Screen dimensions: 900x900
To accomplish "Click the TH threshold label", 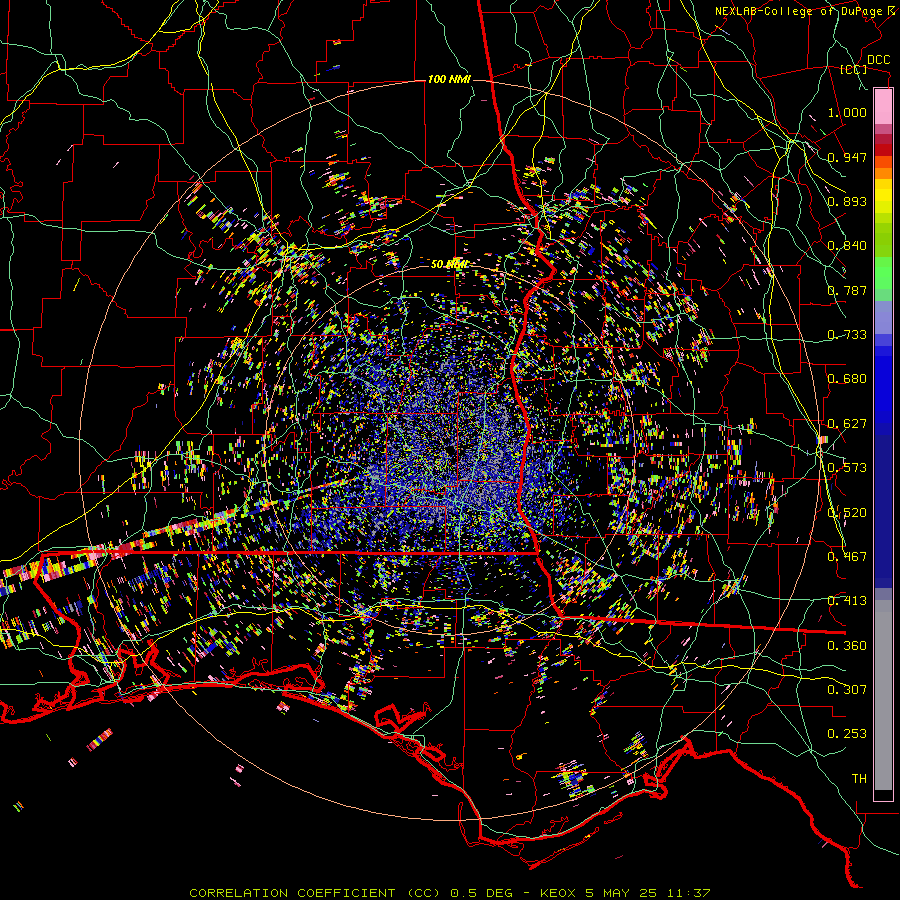I will [859, 779].
